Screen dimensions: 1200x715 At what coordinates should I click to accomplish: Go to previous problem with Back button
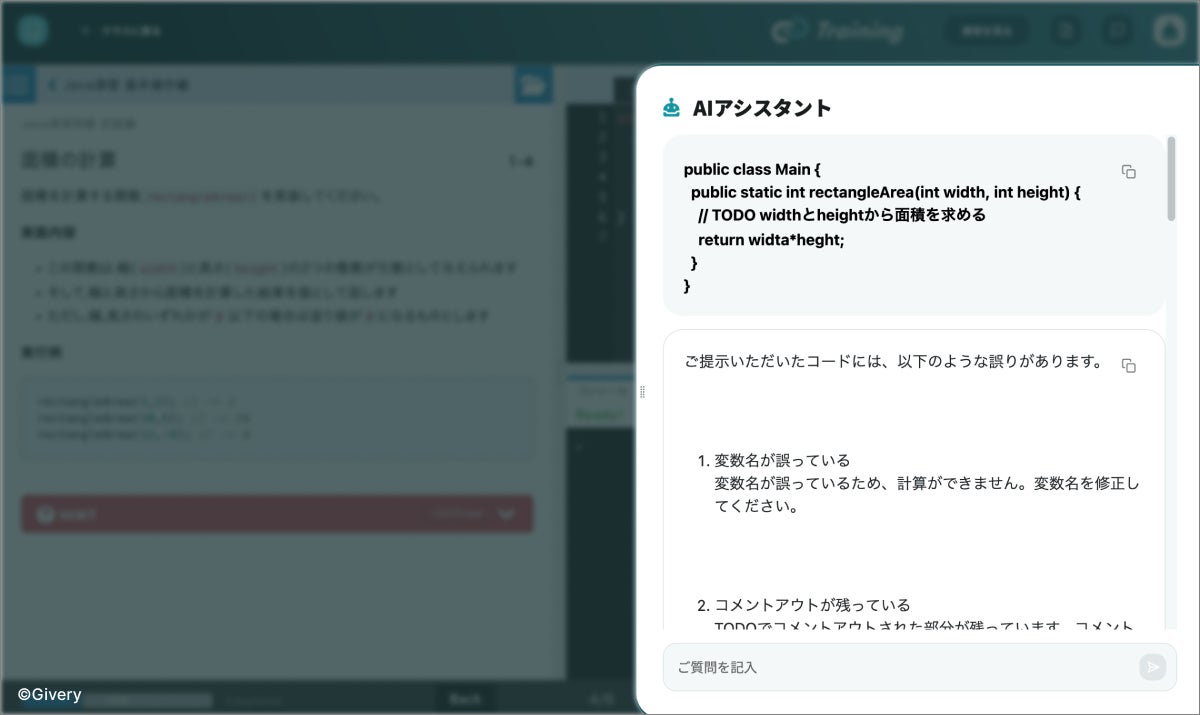tap(465, 699)
